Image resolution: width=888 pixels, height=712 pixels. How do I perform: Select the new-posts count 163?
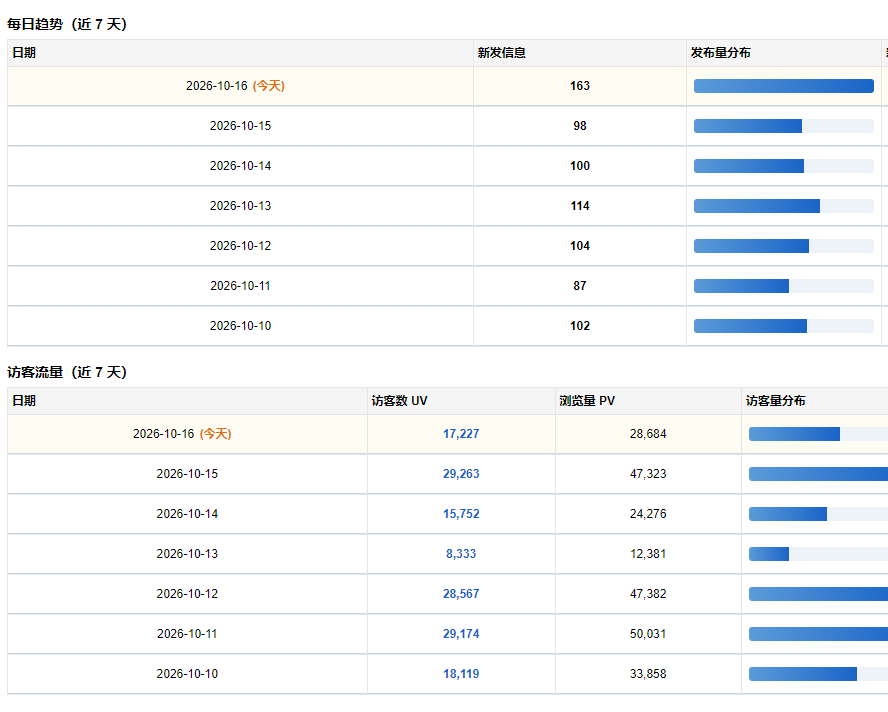click(580, 86)
